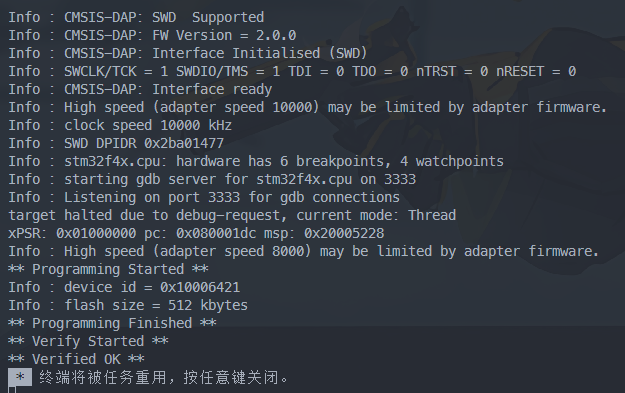Click the 'Verify Started' output line
This screenshot has width=625, height=393.
coord(88,341)
